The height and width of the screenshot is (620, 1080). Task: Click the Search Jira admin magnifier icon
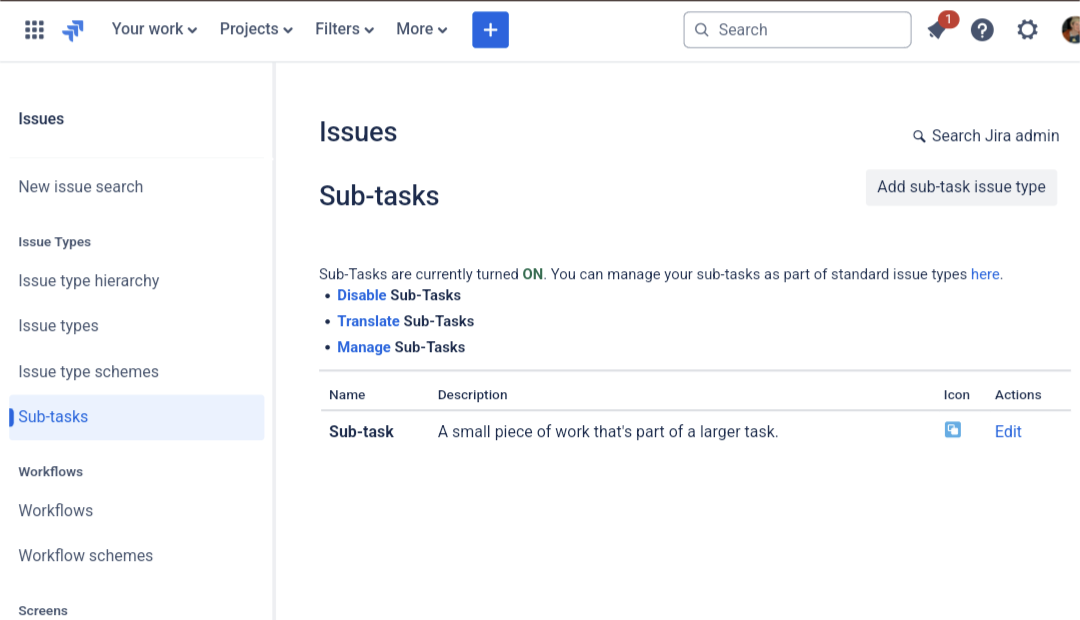919,136
